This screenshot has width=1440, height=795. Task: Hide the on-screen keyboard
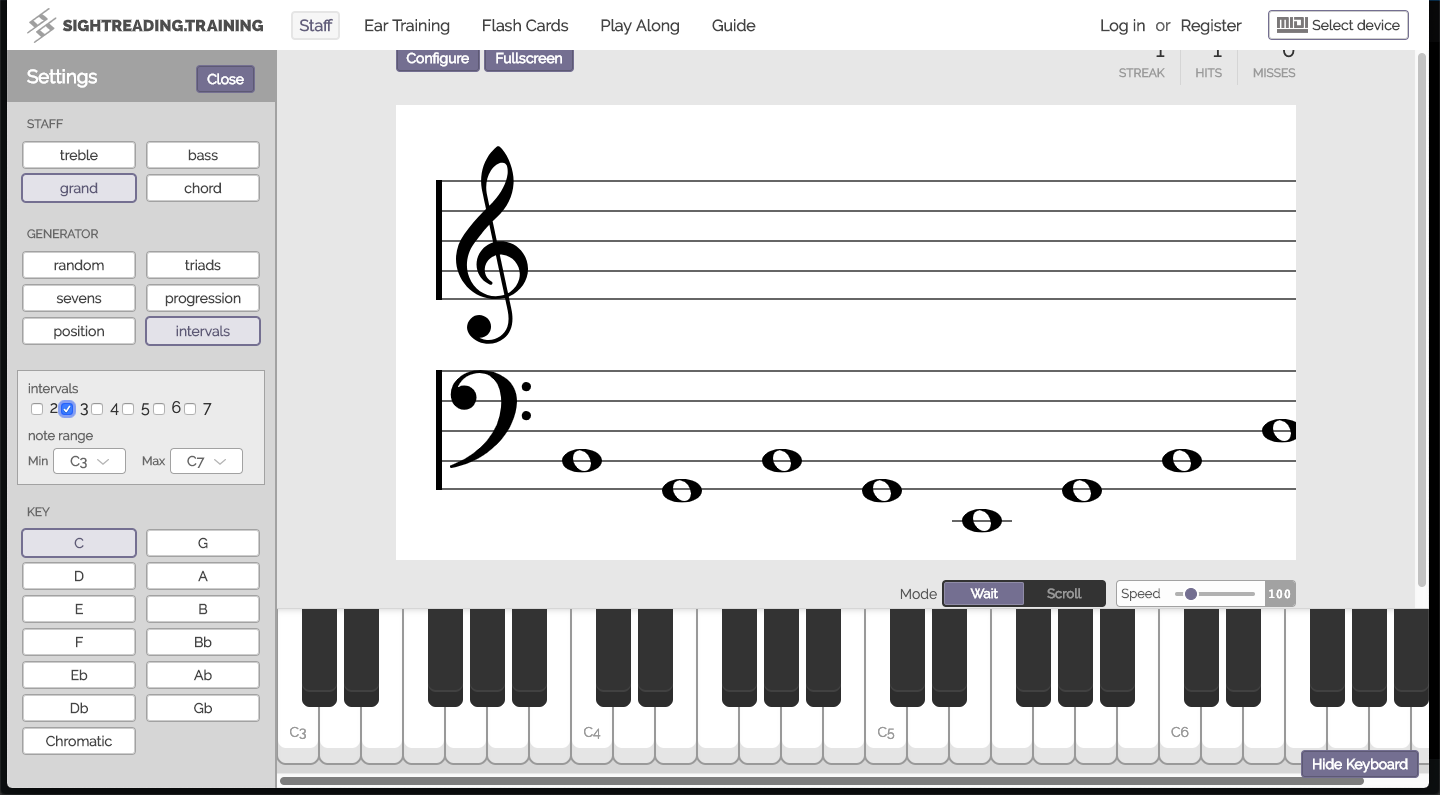point(1359,764)
